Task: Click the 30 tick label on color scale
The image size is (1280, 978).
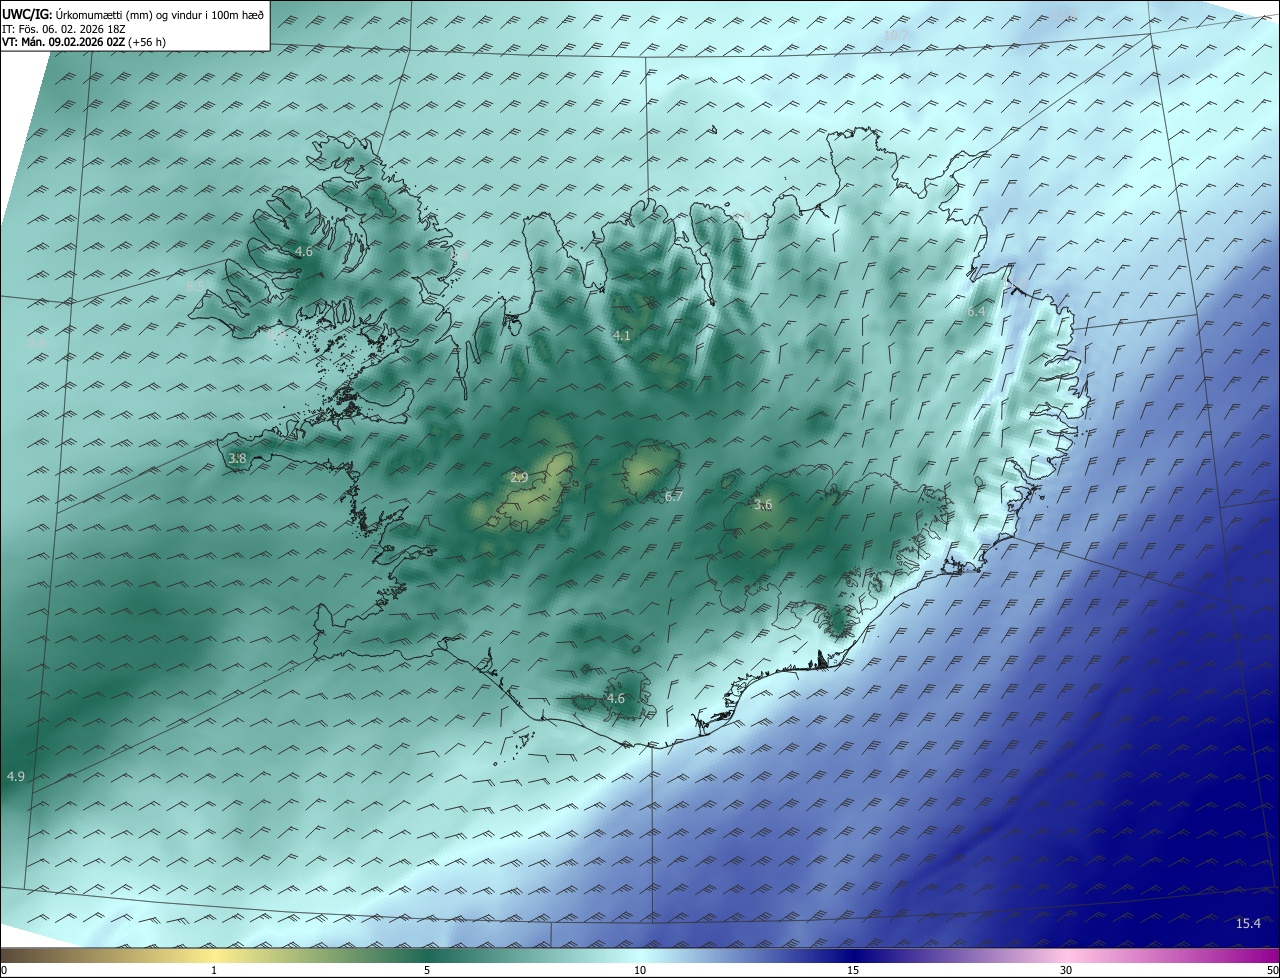Action: (x=1066, y=971)
